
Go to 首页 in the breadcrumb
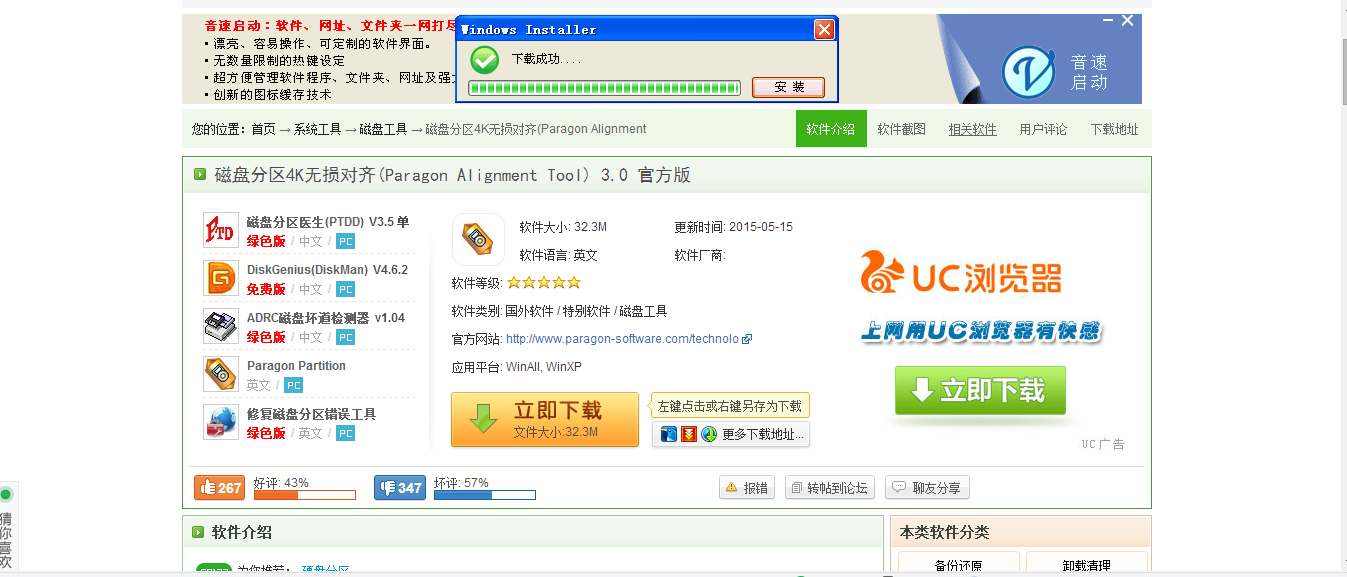[263, 129]
